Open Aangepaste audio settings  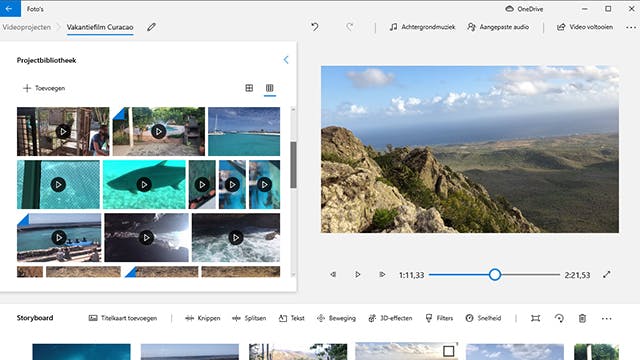[x=498, y=27]
